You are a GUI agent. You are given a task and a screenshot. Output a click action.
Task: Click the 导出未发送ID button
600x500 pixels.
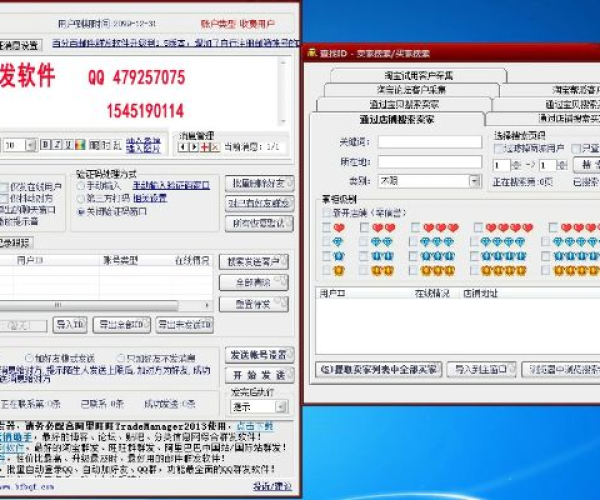tap(185, 325)
